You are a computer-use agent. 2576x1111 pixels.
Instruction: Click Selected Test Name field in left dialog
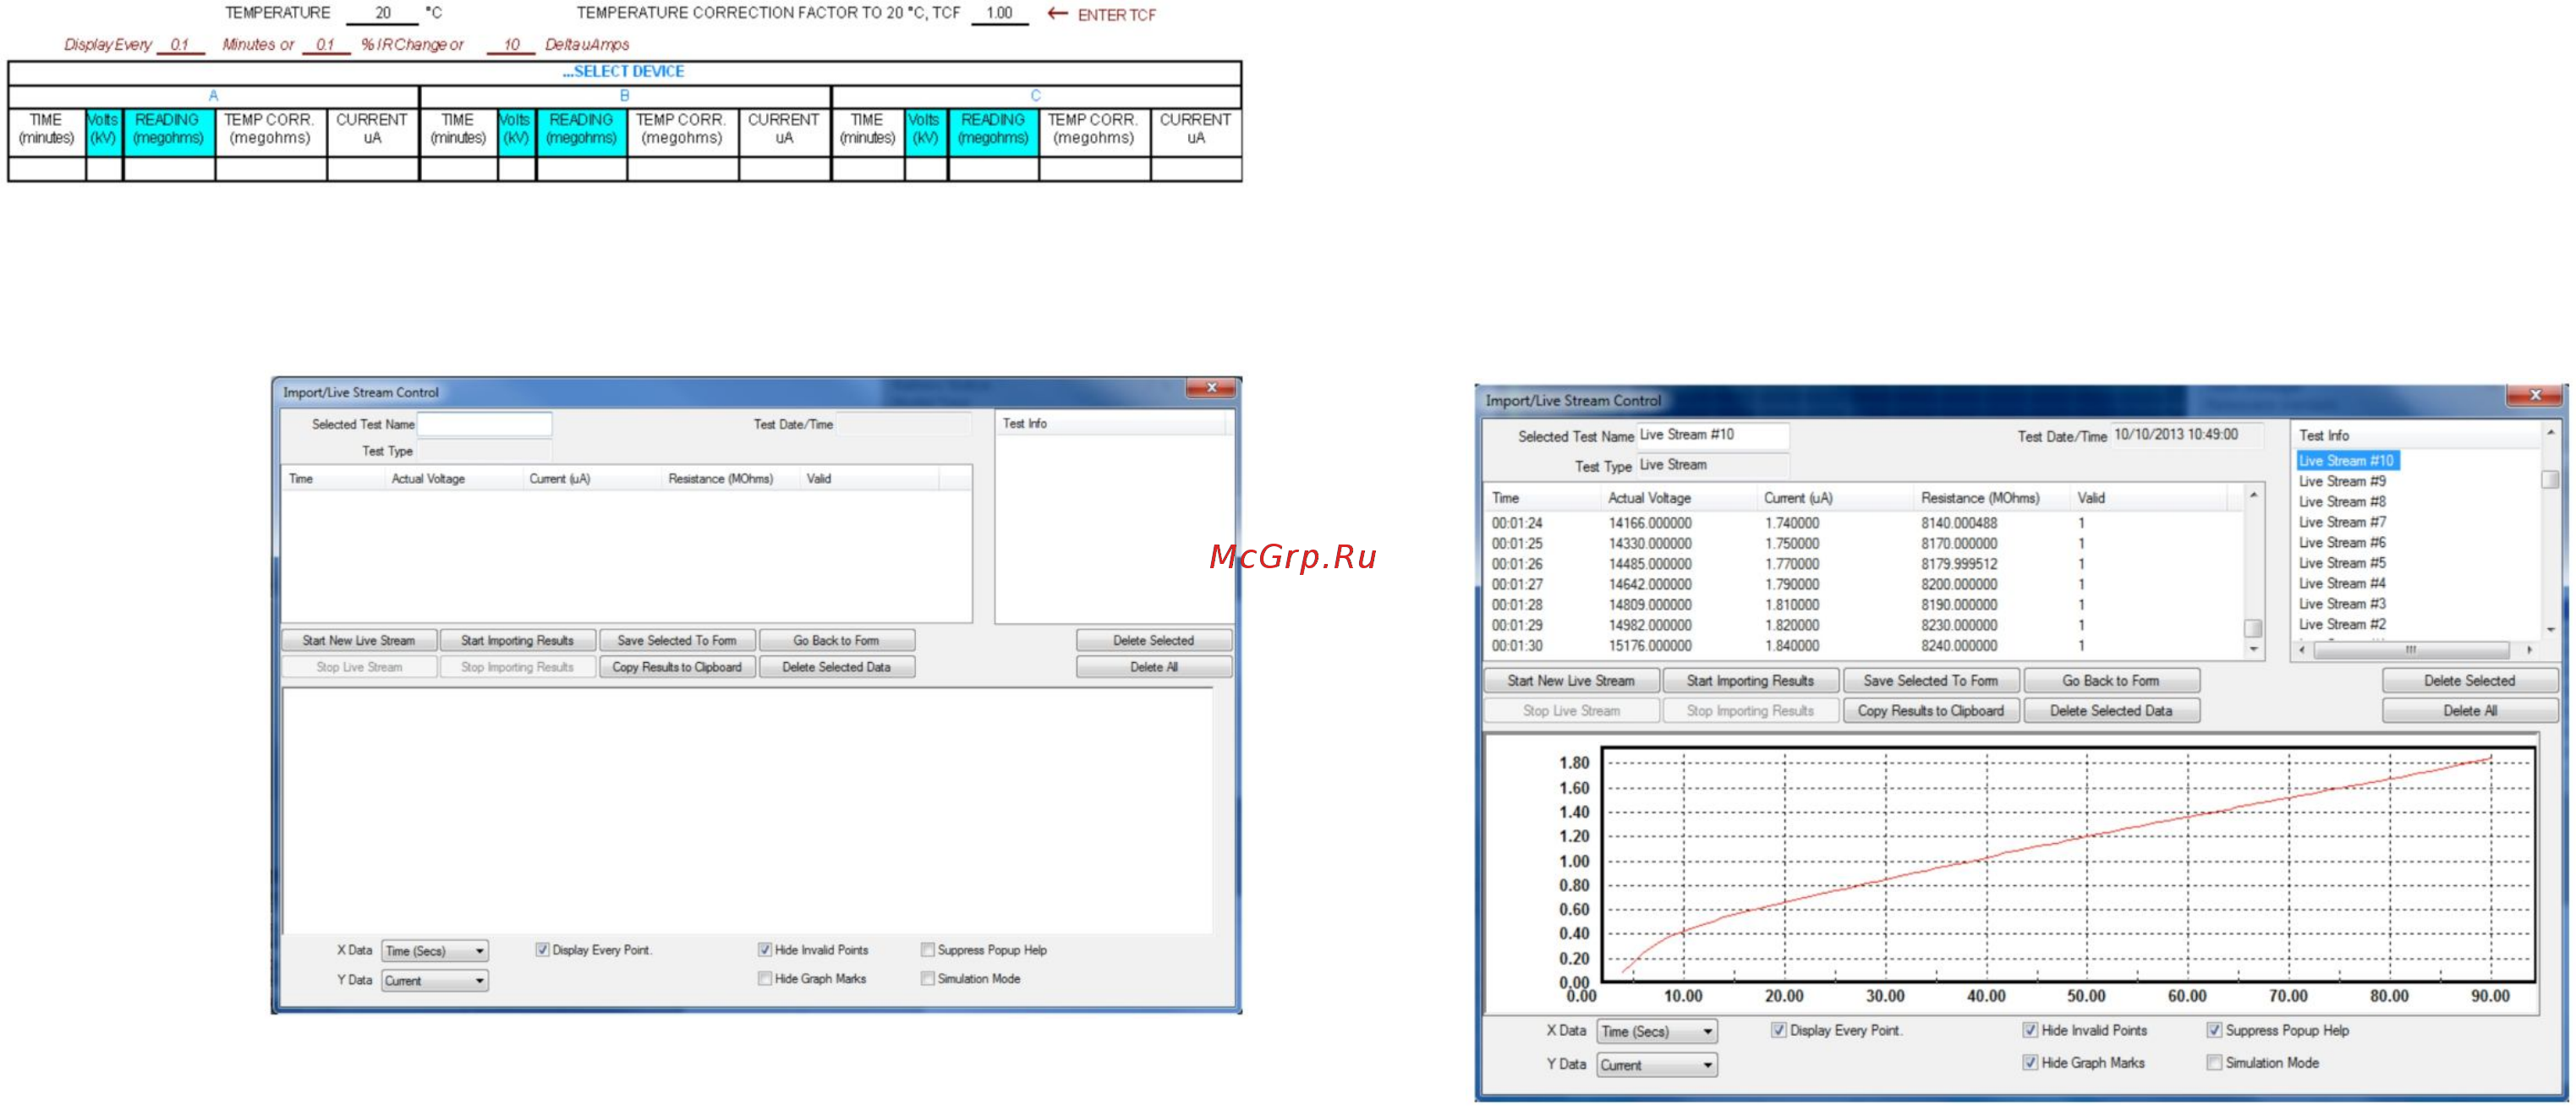[x=484, y=424]
